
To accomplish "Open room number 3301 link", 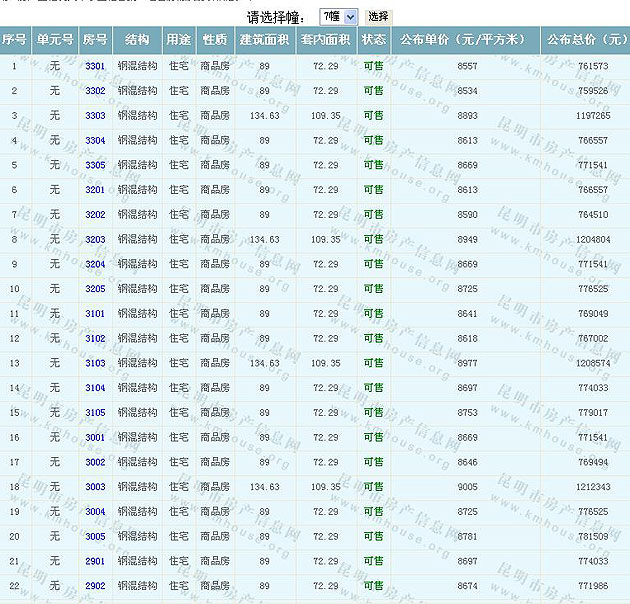I will [x=95, y=66].
